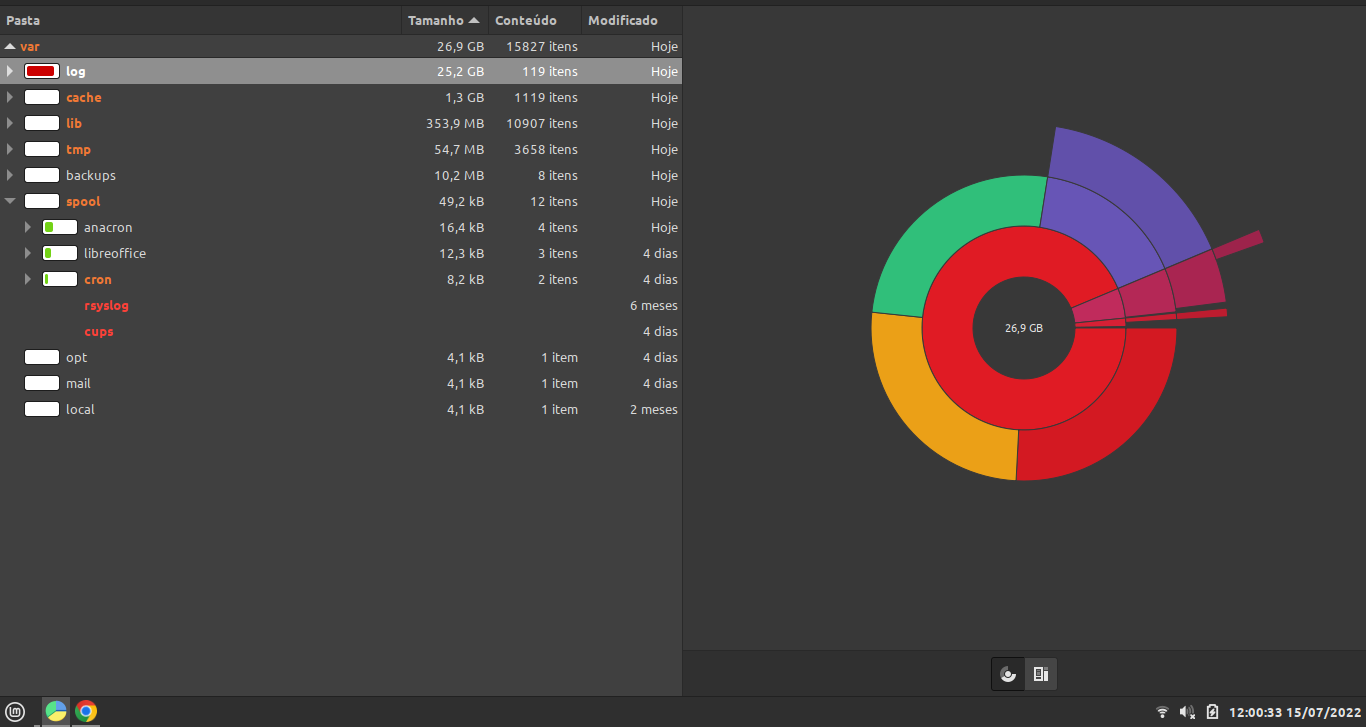Launch Google Chrome from the taskbar
The image size is (1366, 727).
(x=86, y=712)
